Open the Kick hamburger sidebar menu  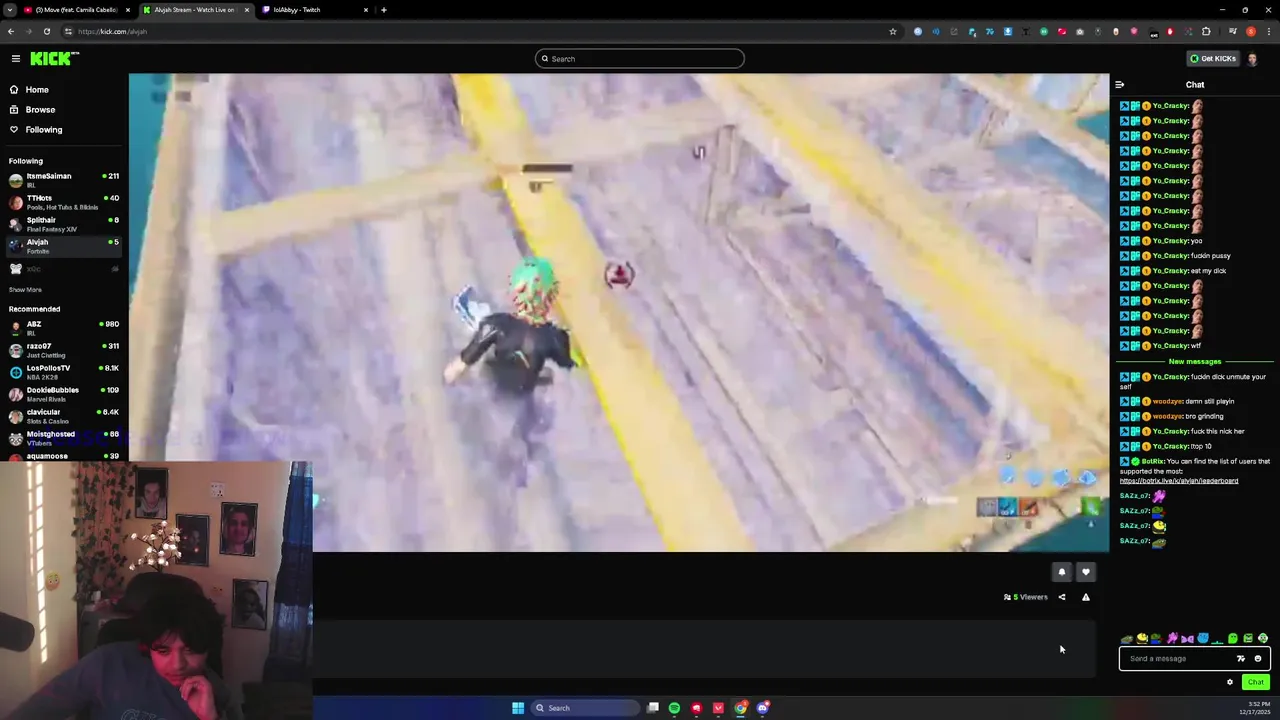click(15, 58)
